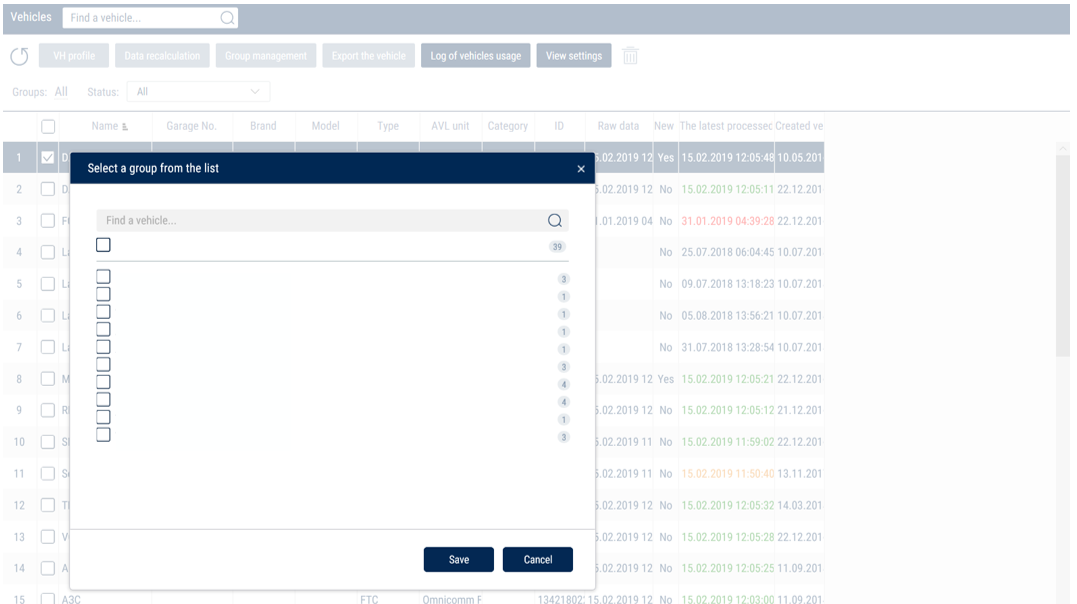Click the Garage No. column header
The image size is (1077, 604).
[191, 126]
